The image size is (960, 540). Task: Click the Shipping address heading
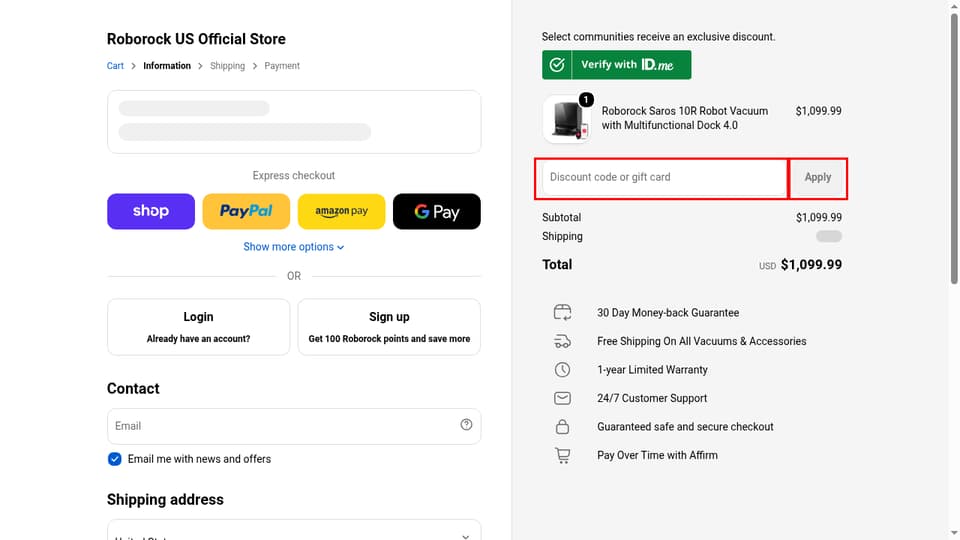click(165, 500)
